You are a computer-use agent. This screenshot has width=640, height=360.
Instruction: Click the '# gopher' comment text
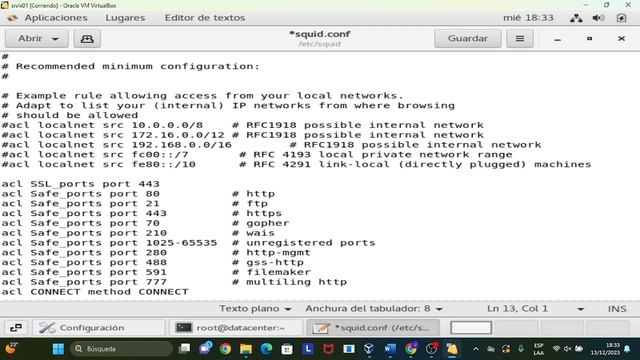coord(260,223)
